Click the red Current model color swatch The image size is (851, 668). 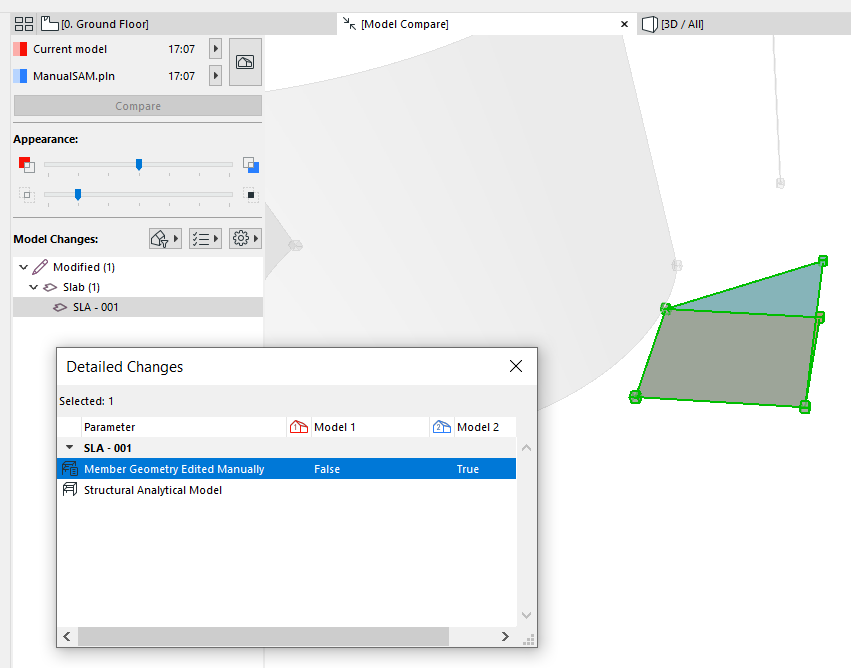click(20, 49)
